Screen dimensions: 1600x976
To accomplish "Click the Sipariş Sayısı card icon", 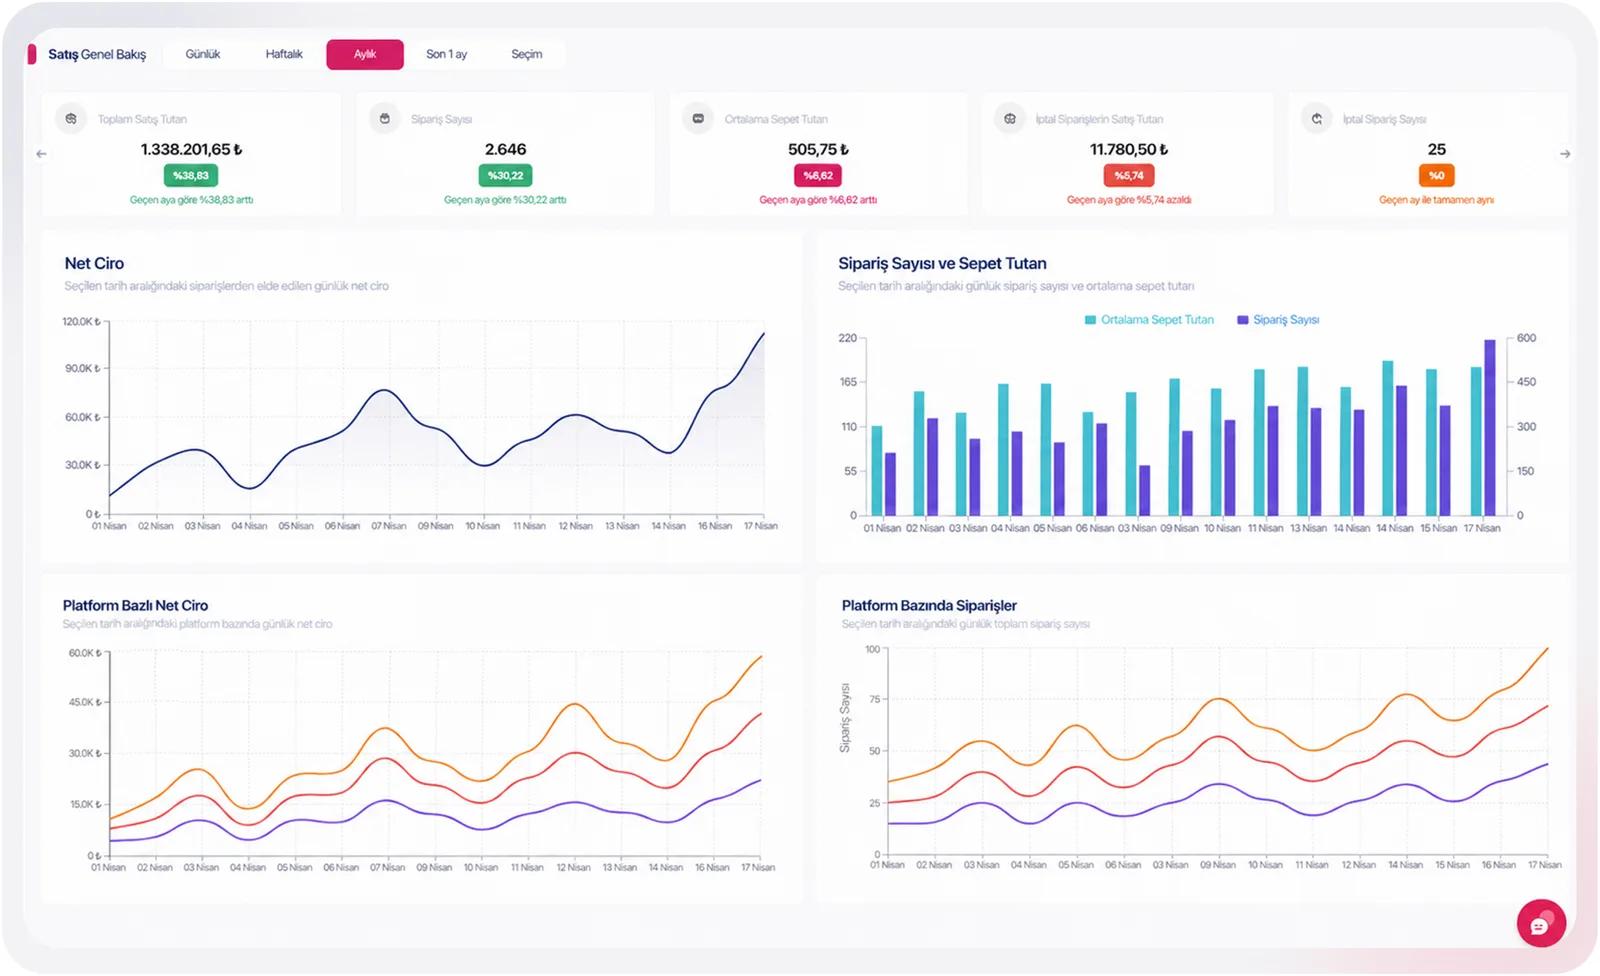I will (385, 118).
